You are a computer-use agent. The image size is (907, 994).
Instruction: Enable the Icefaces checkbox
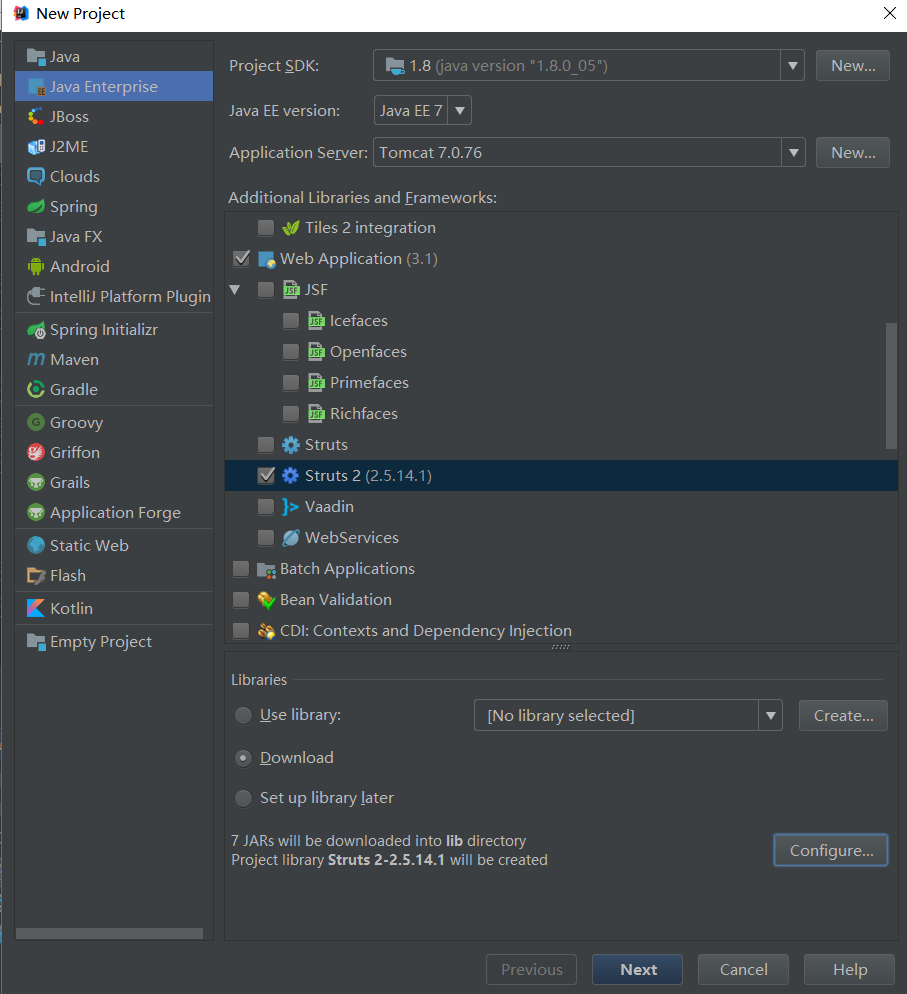tap(291, 321)
